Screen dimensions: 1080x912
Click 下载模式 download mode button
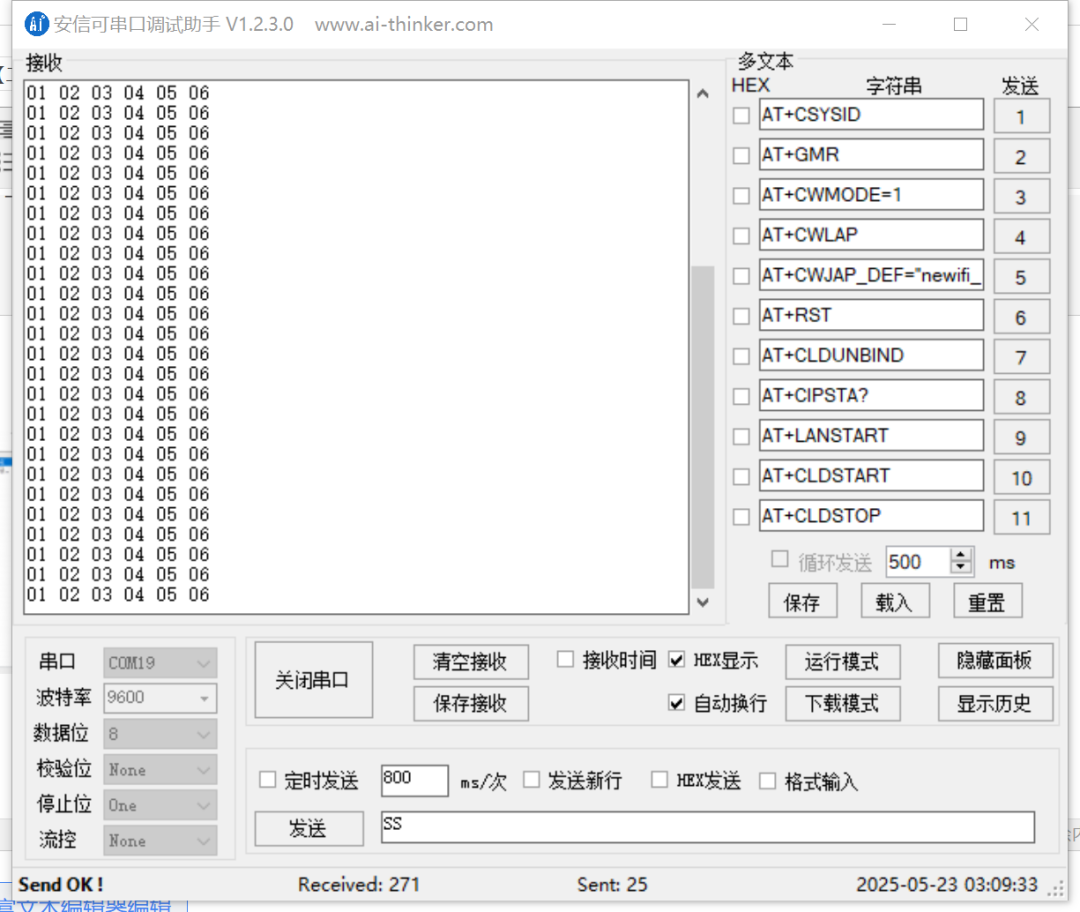click(842, 703)
